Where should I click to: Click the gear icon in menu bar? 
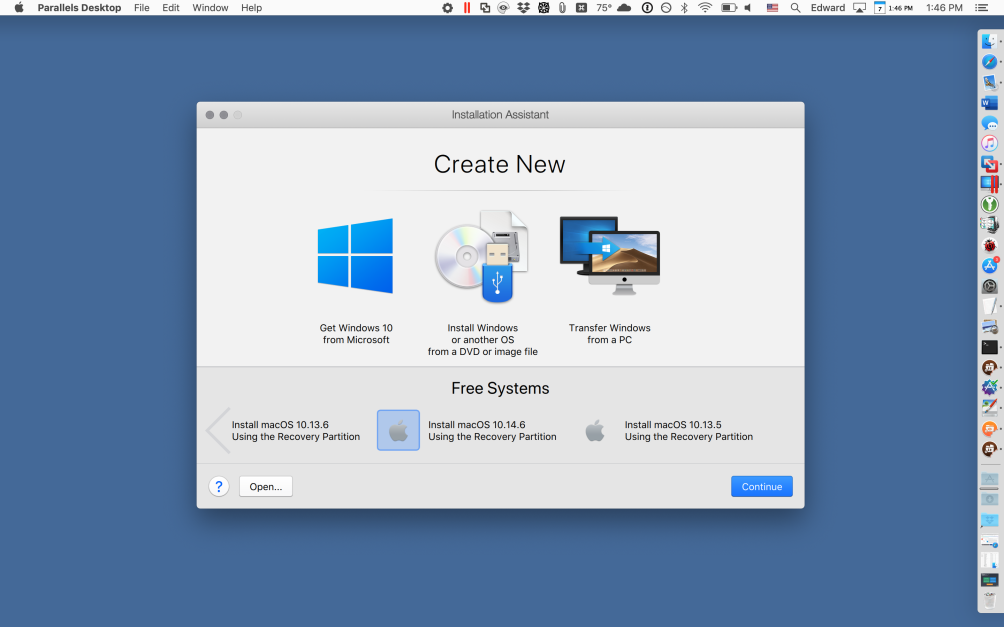coord(447,8)
